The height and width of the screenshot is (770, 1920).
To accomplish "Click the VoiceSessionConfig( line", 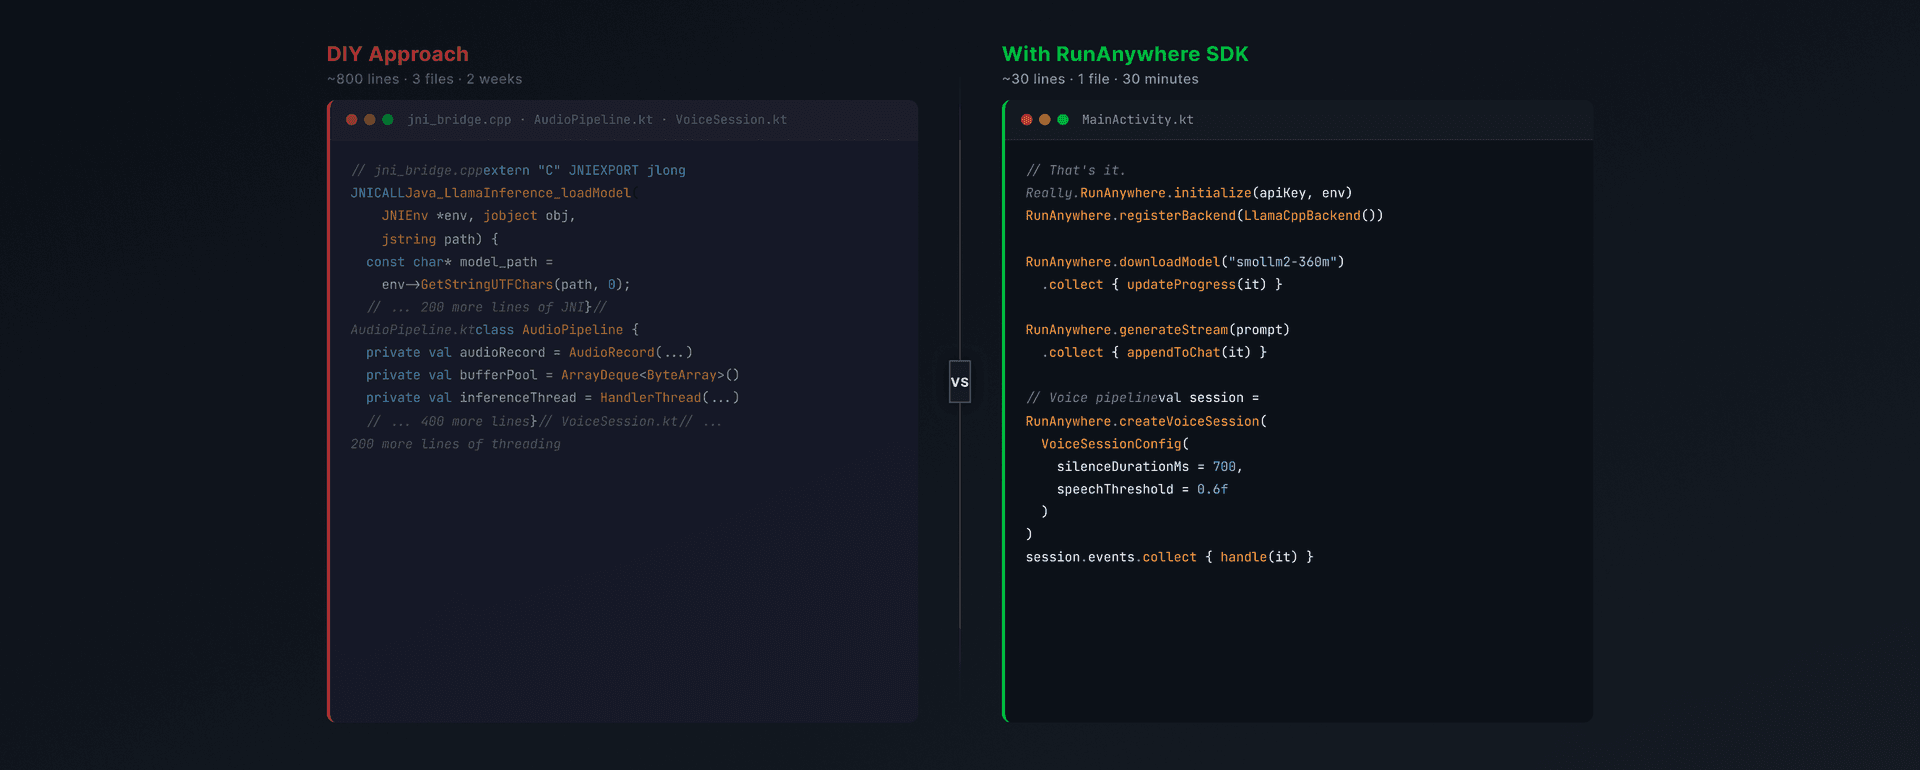I will pos(1115,444).
